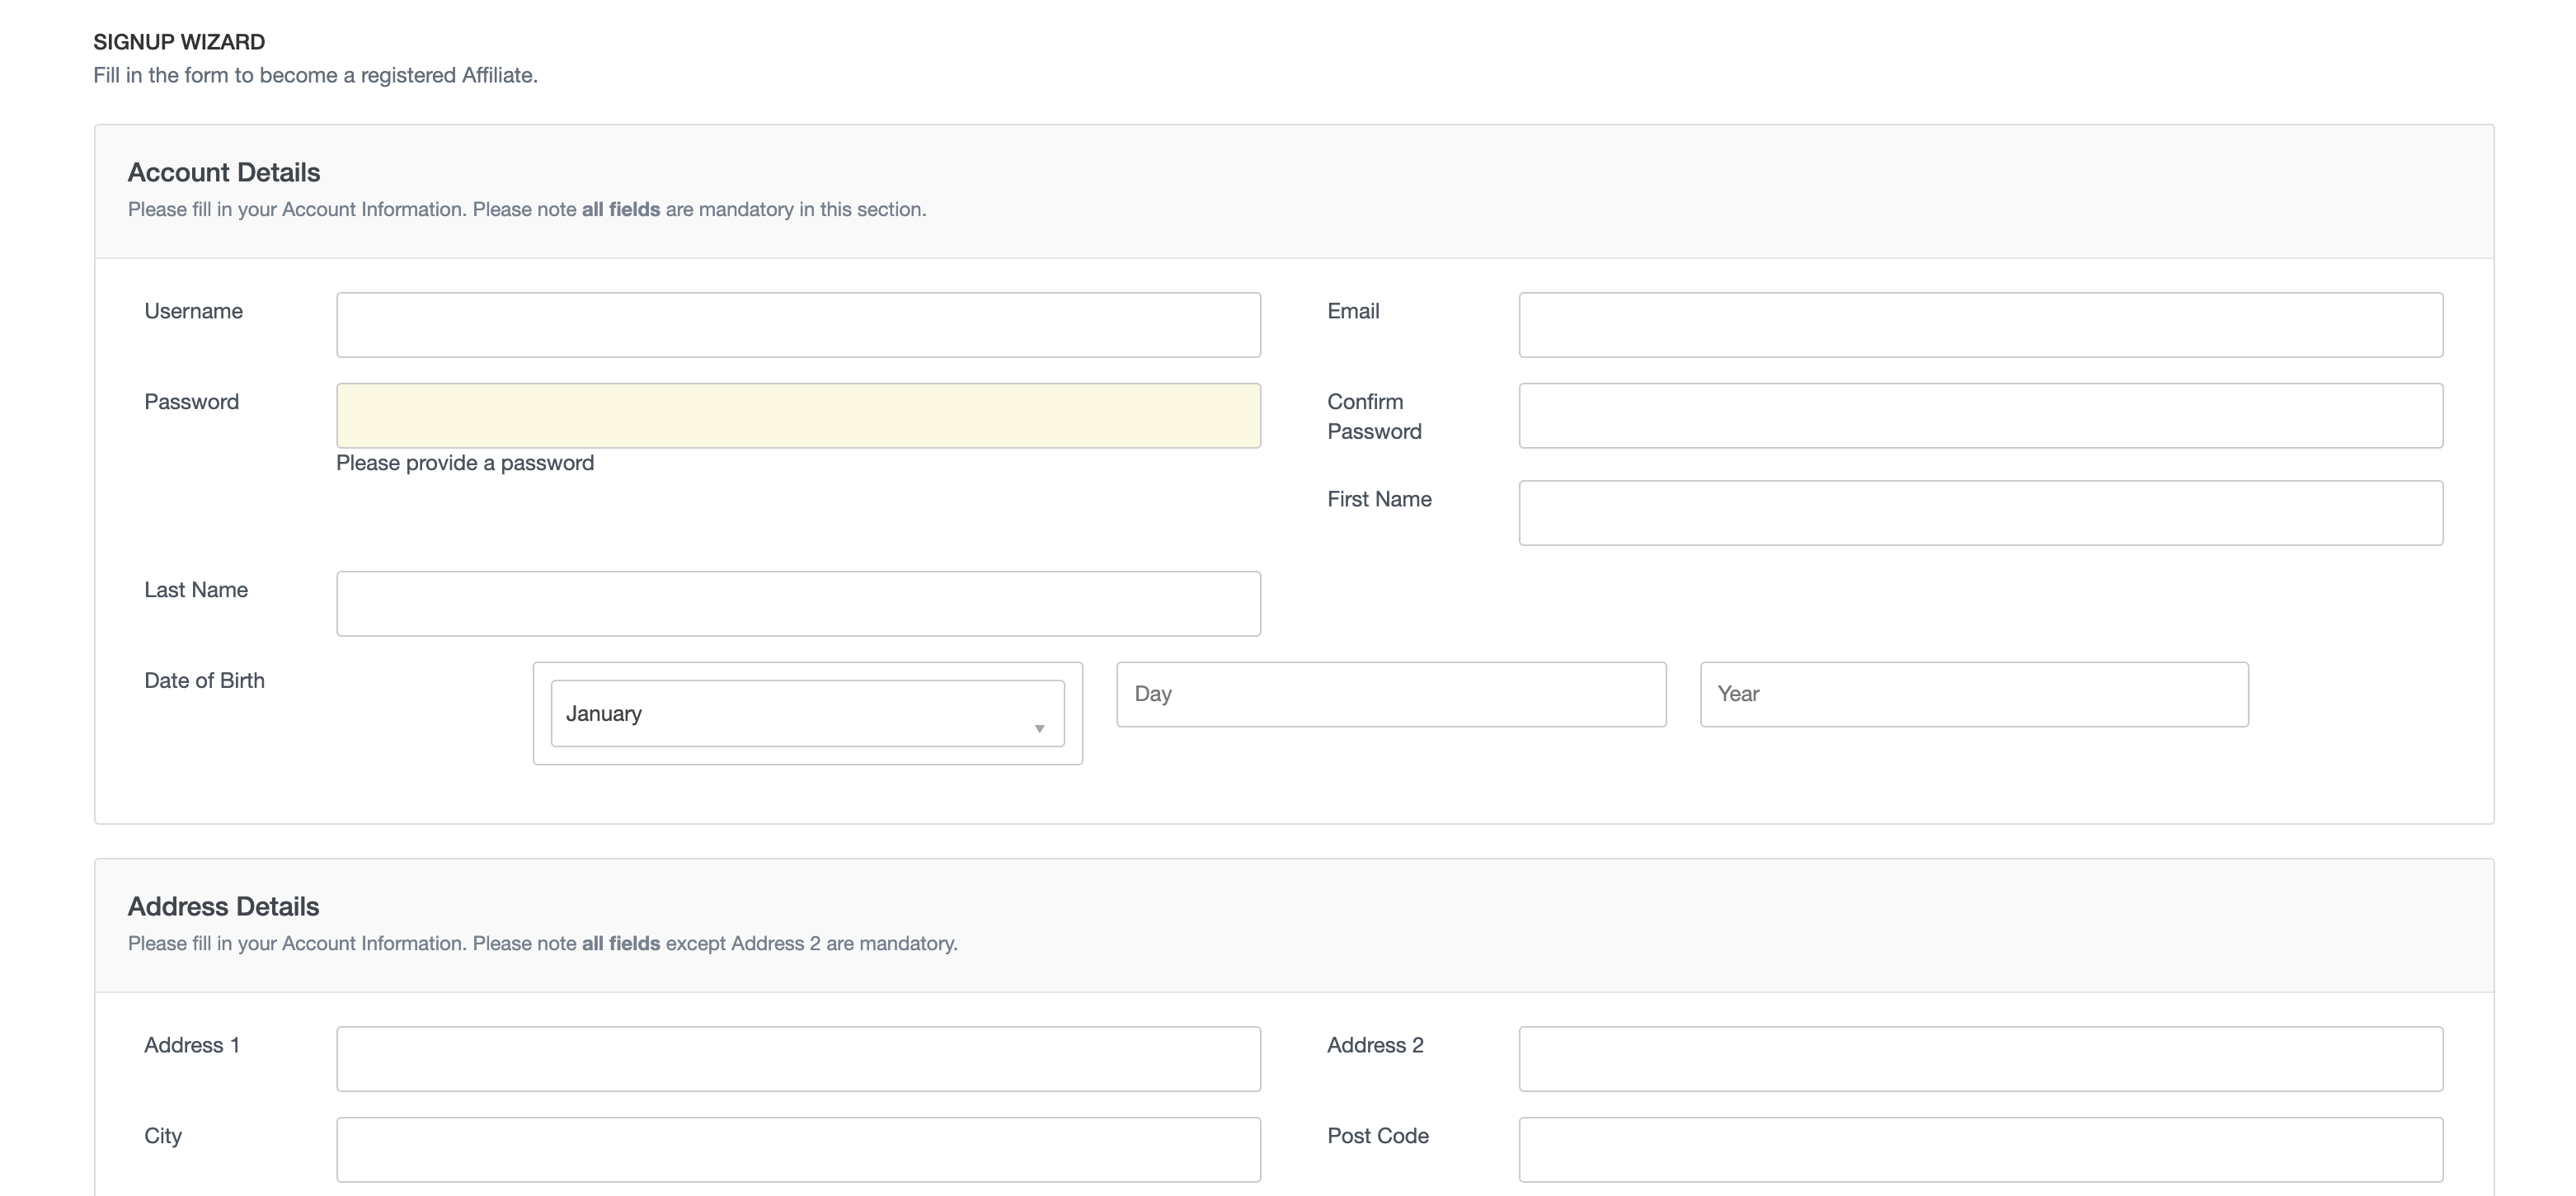Click the Address 1 input field
Screen dimensions: 2576x1196
[798, 1058]
